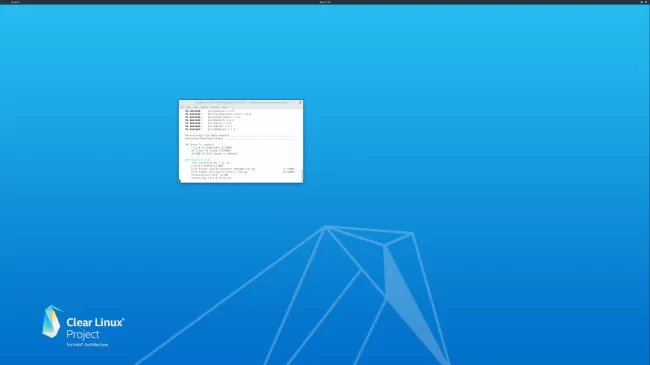
Task: Close the terminal window with red button
Action: pos(300,102)
